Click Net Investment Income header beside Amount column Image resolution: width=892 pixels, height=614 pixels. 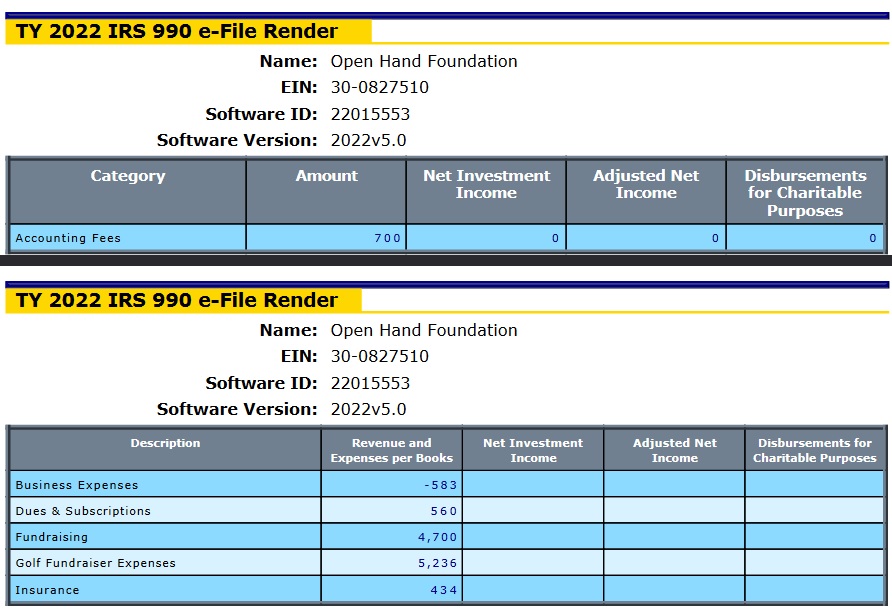point(486,192)
